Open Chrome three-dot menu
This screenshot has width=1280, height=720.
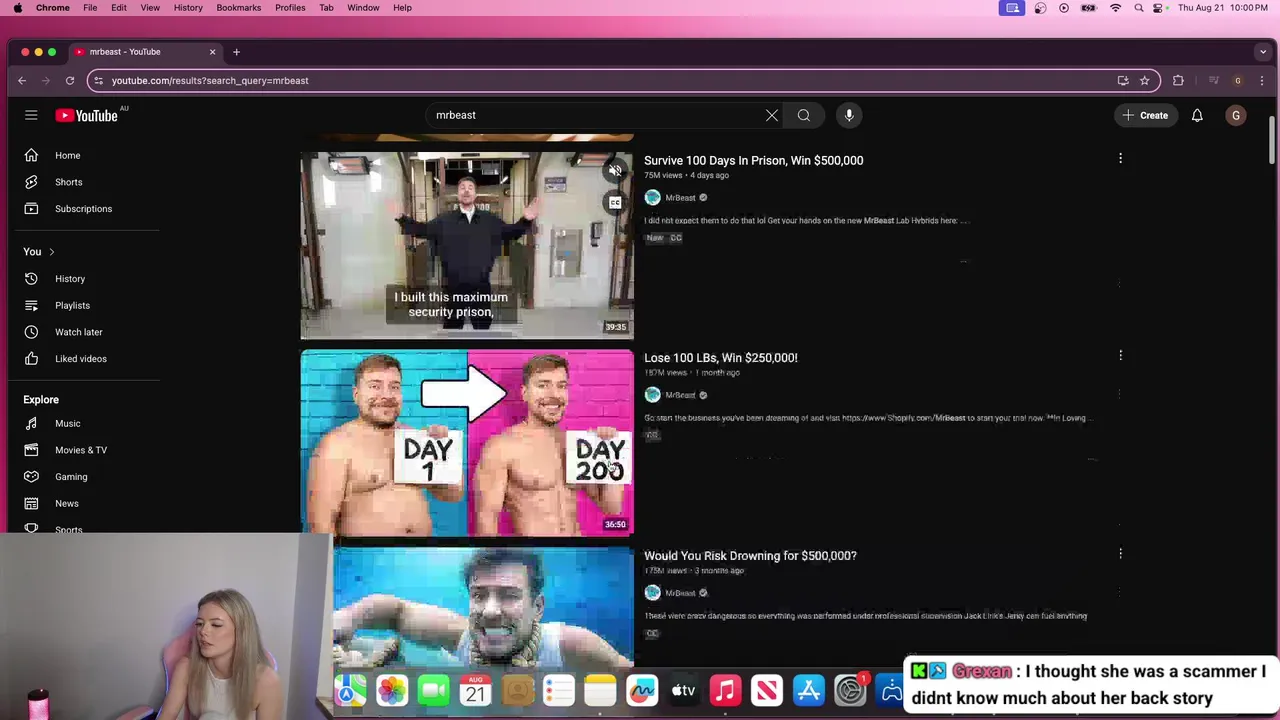point(1262,80)
